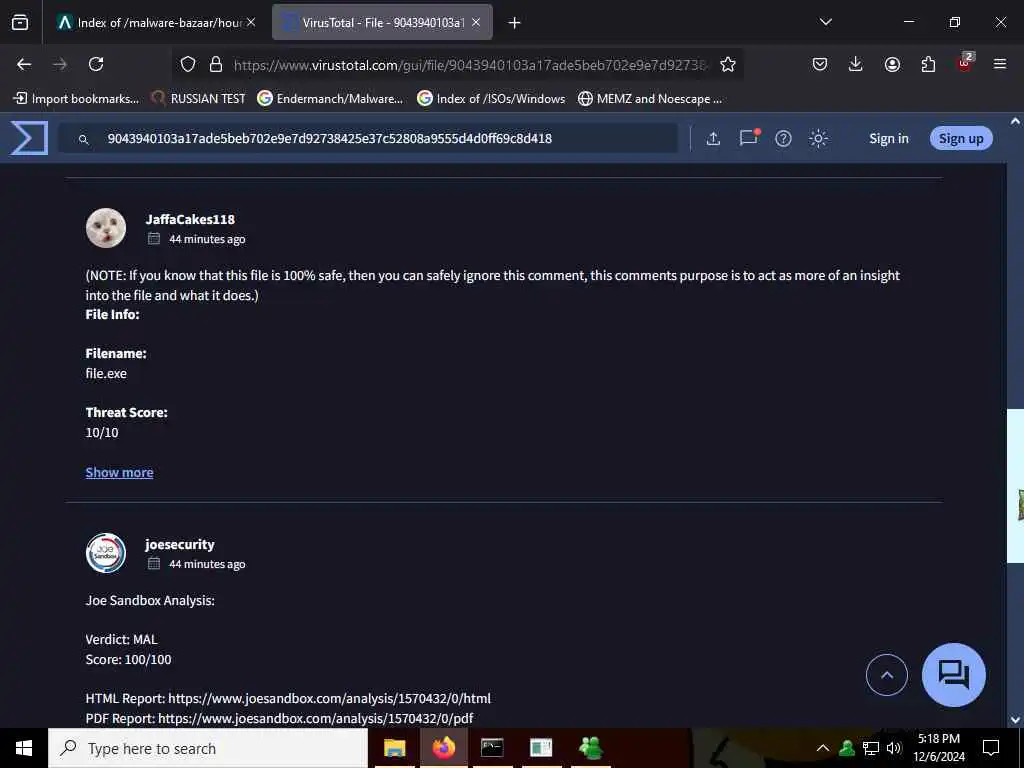Open the network tray icon
1024x768 pixels.
(871, 748)
